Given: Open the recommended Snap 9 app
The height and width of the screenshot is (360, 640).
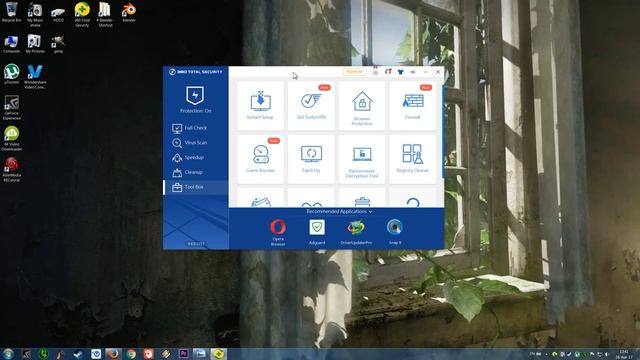Looking at the screenshot, I should (395, 232).
